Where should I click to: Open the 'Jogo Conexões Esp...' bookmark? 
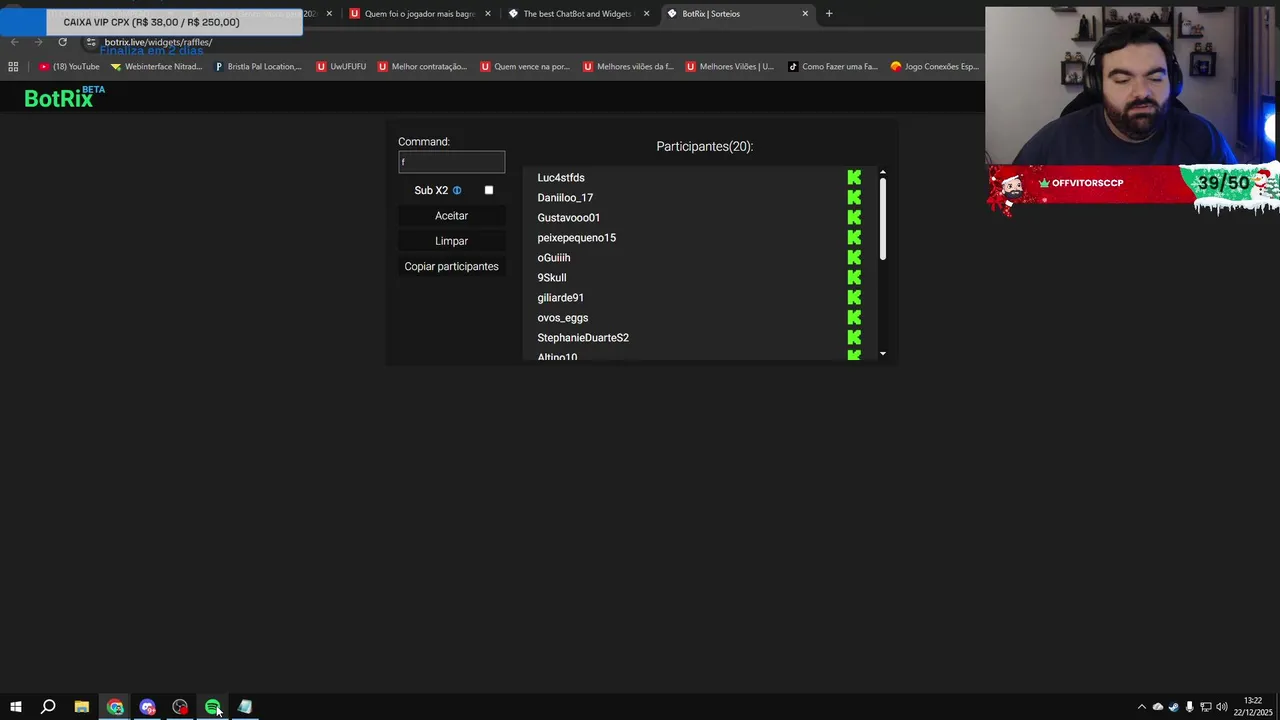tap(934, 67)
